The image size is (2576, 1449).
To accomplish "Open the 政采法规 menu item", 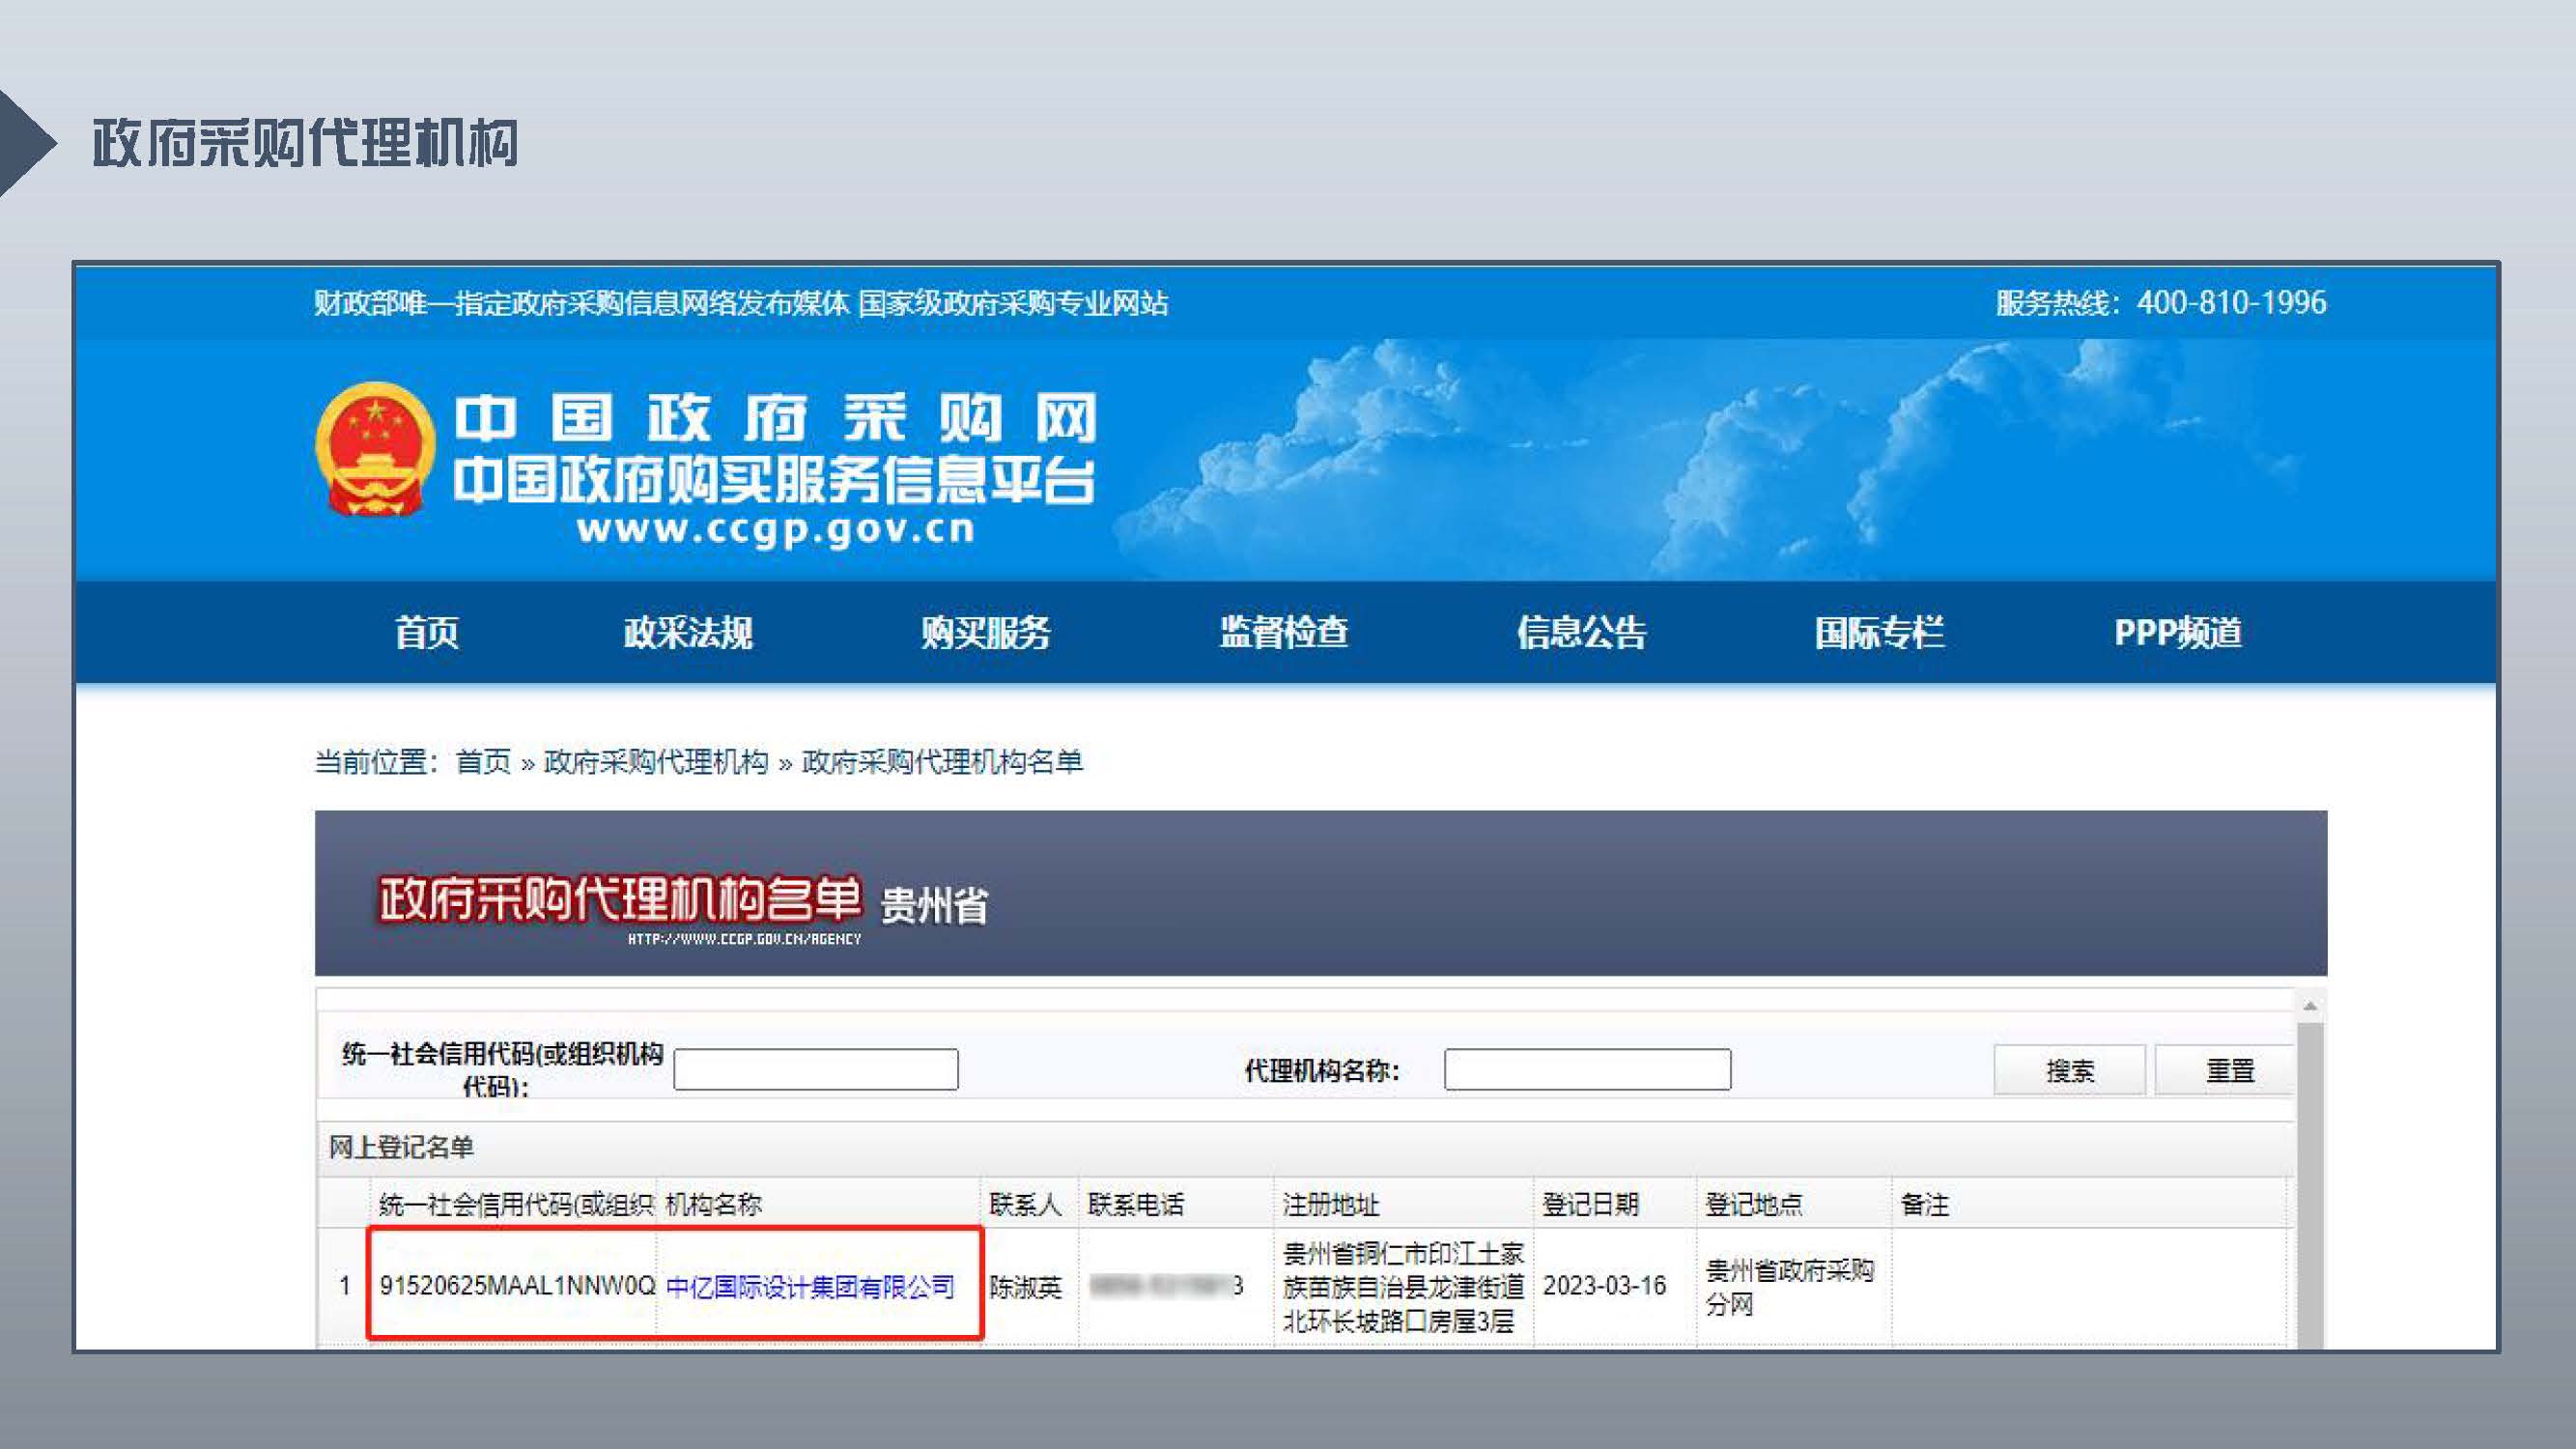I will coord(688,633).
